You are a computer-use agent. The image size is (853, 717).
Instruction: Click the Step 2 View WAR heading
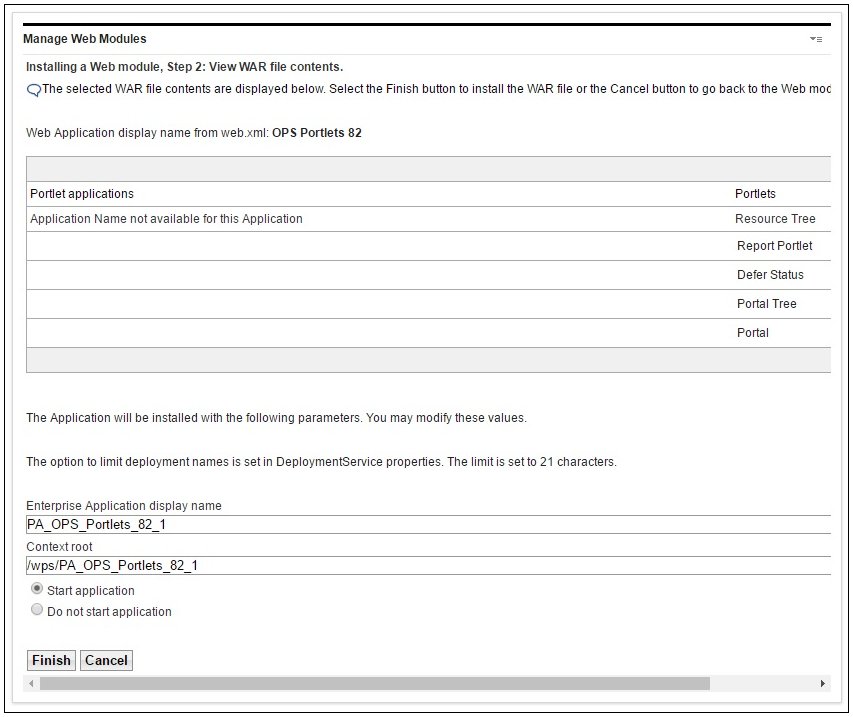click(x=184, y=67)
